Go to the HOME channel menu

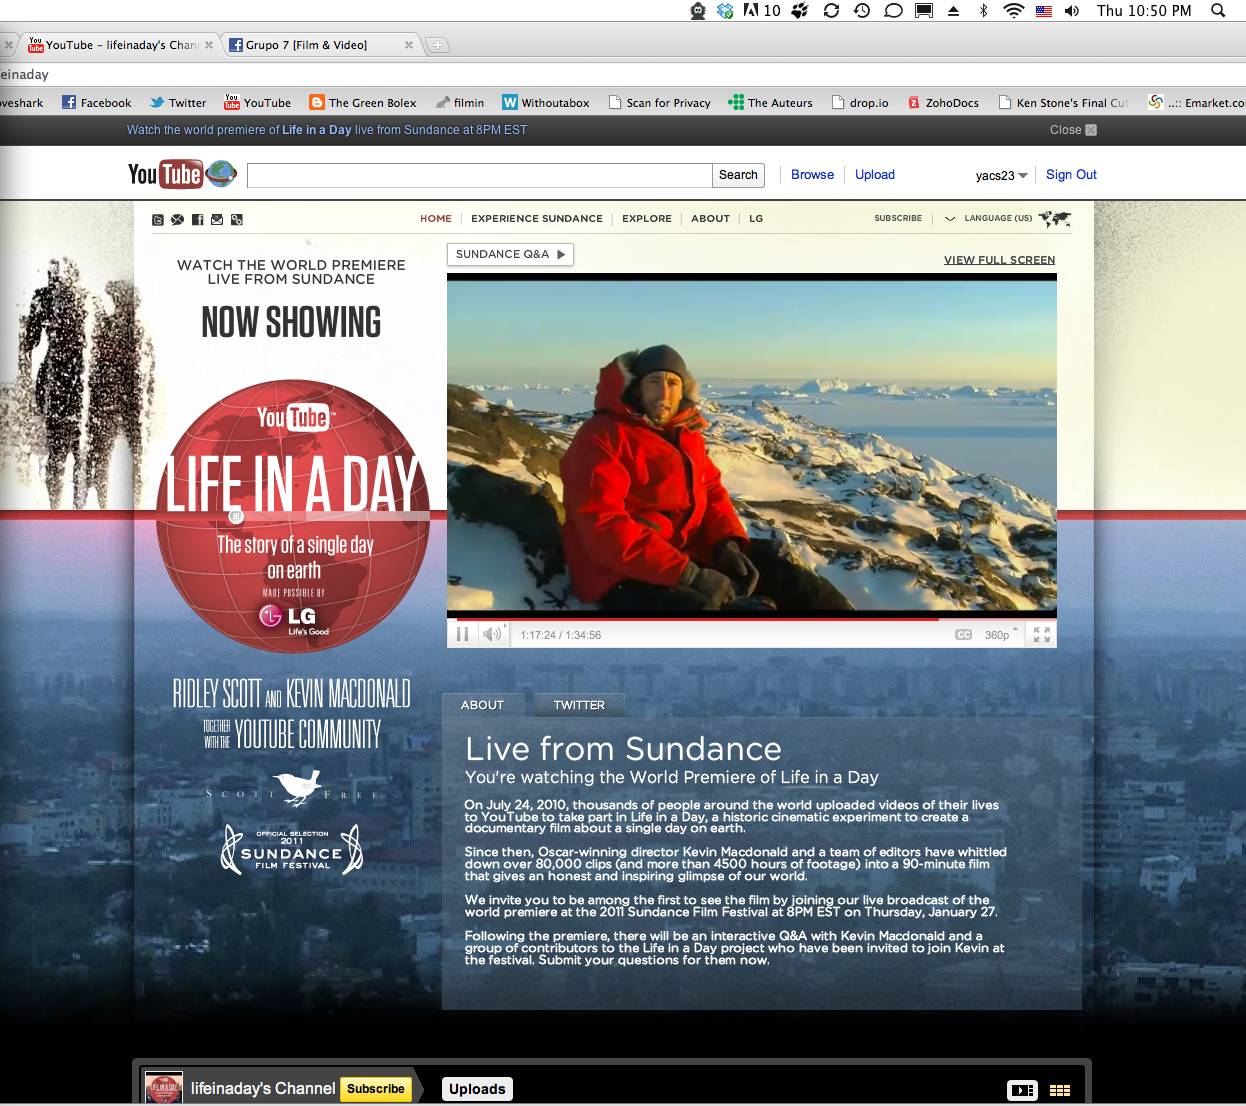436,218
